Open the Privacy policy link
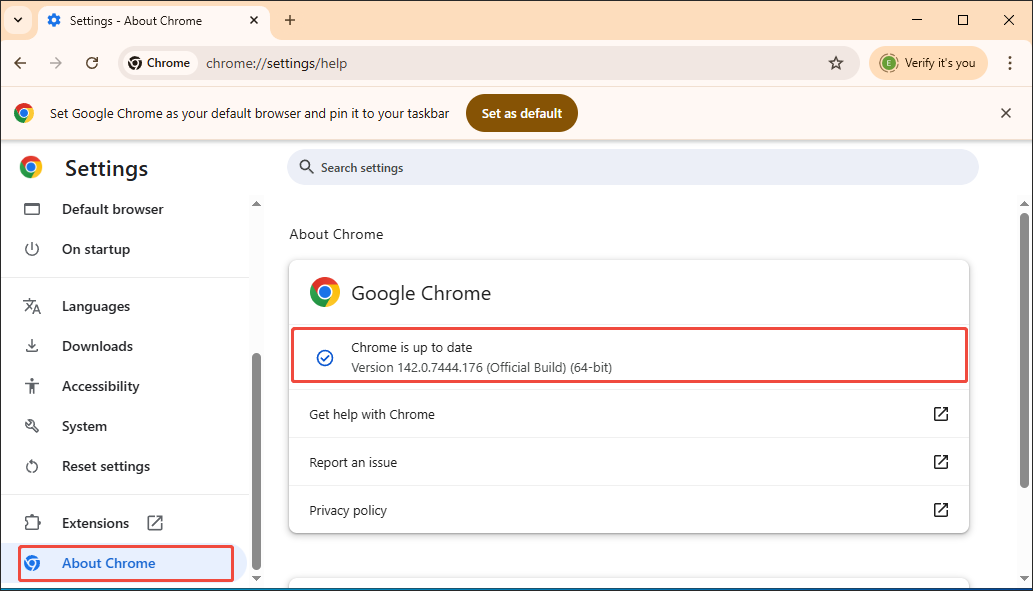The width and height of the screenshot is (1033, 591). [x=347, y=510]
